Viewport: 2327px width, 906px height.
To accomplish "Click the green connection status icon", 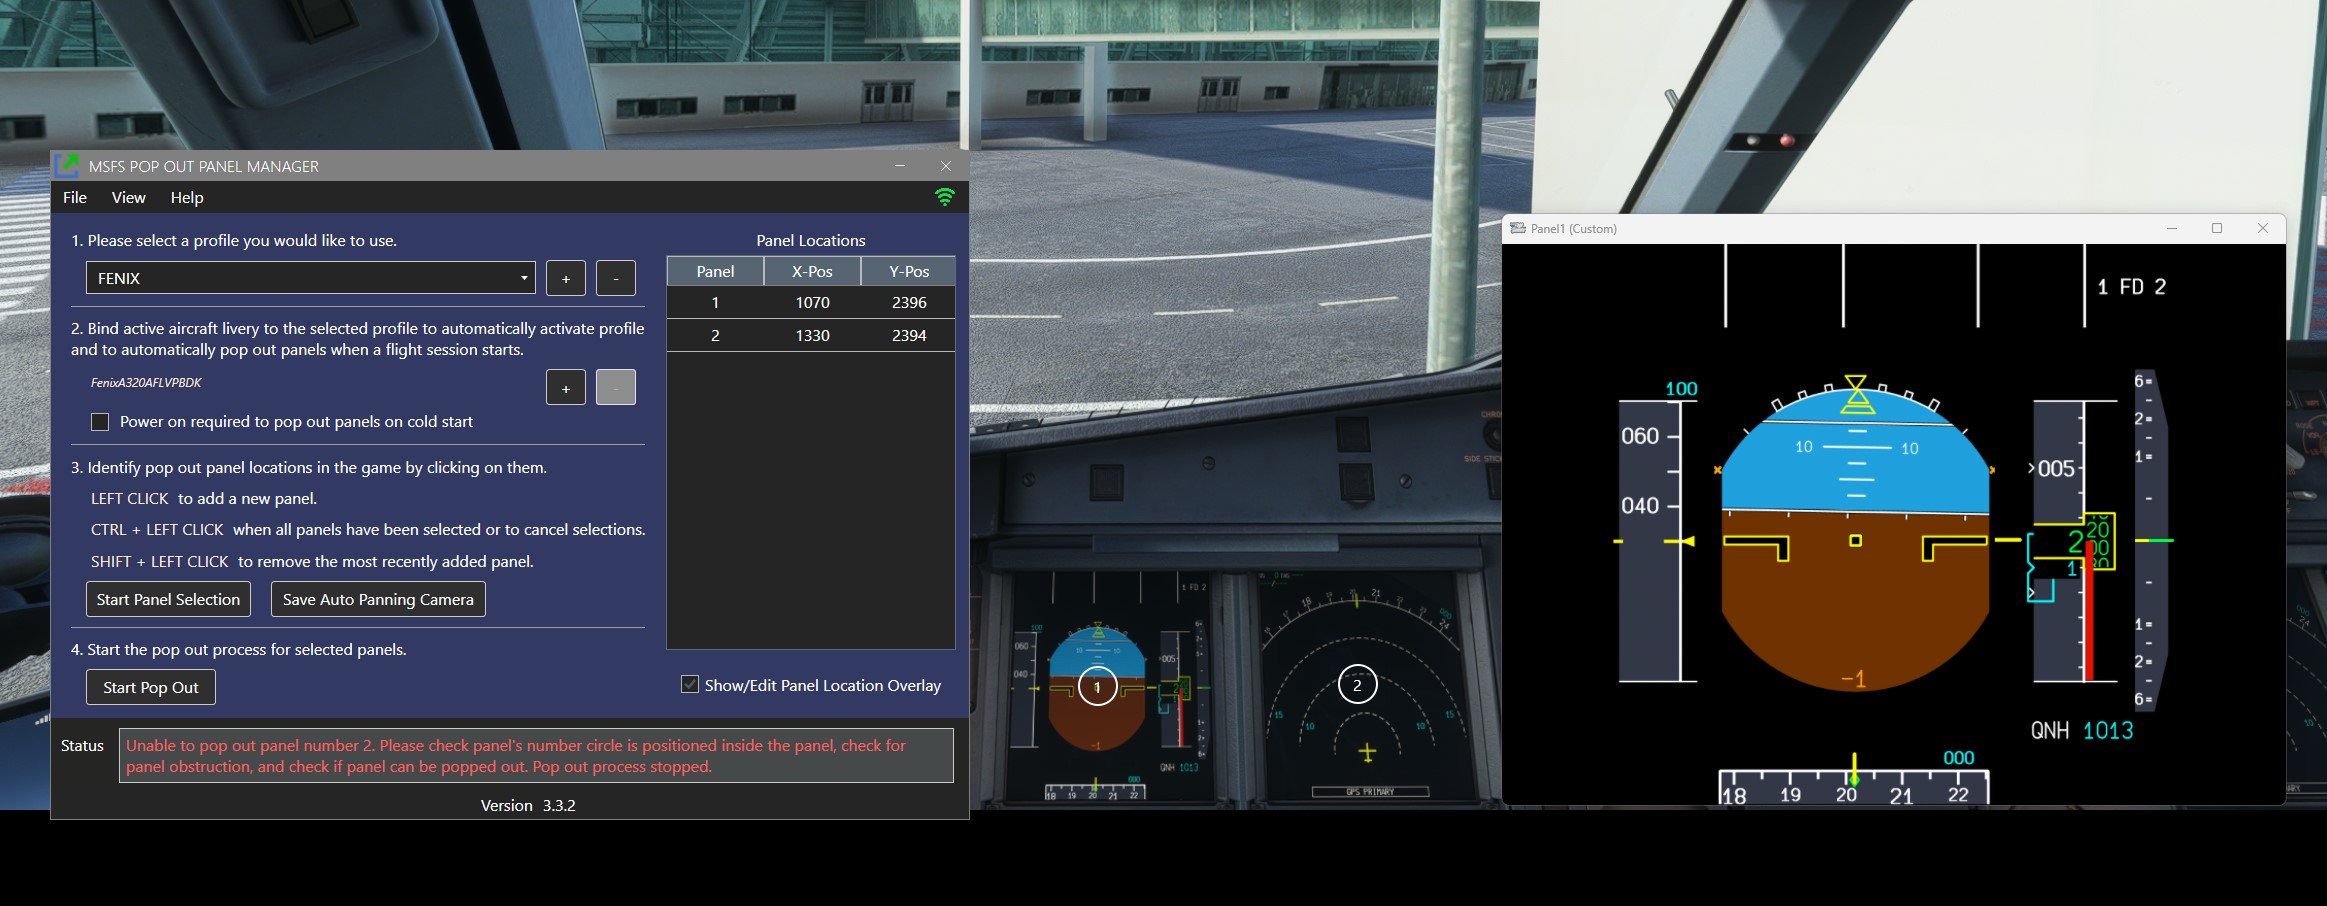I will coord(944,197).
